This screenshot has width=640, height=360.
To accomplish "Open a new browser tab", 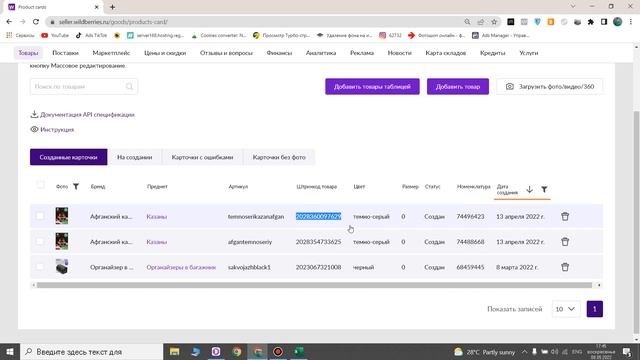I will (x=112, y=7).
